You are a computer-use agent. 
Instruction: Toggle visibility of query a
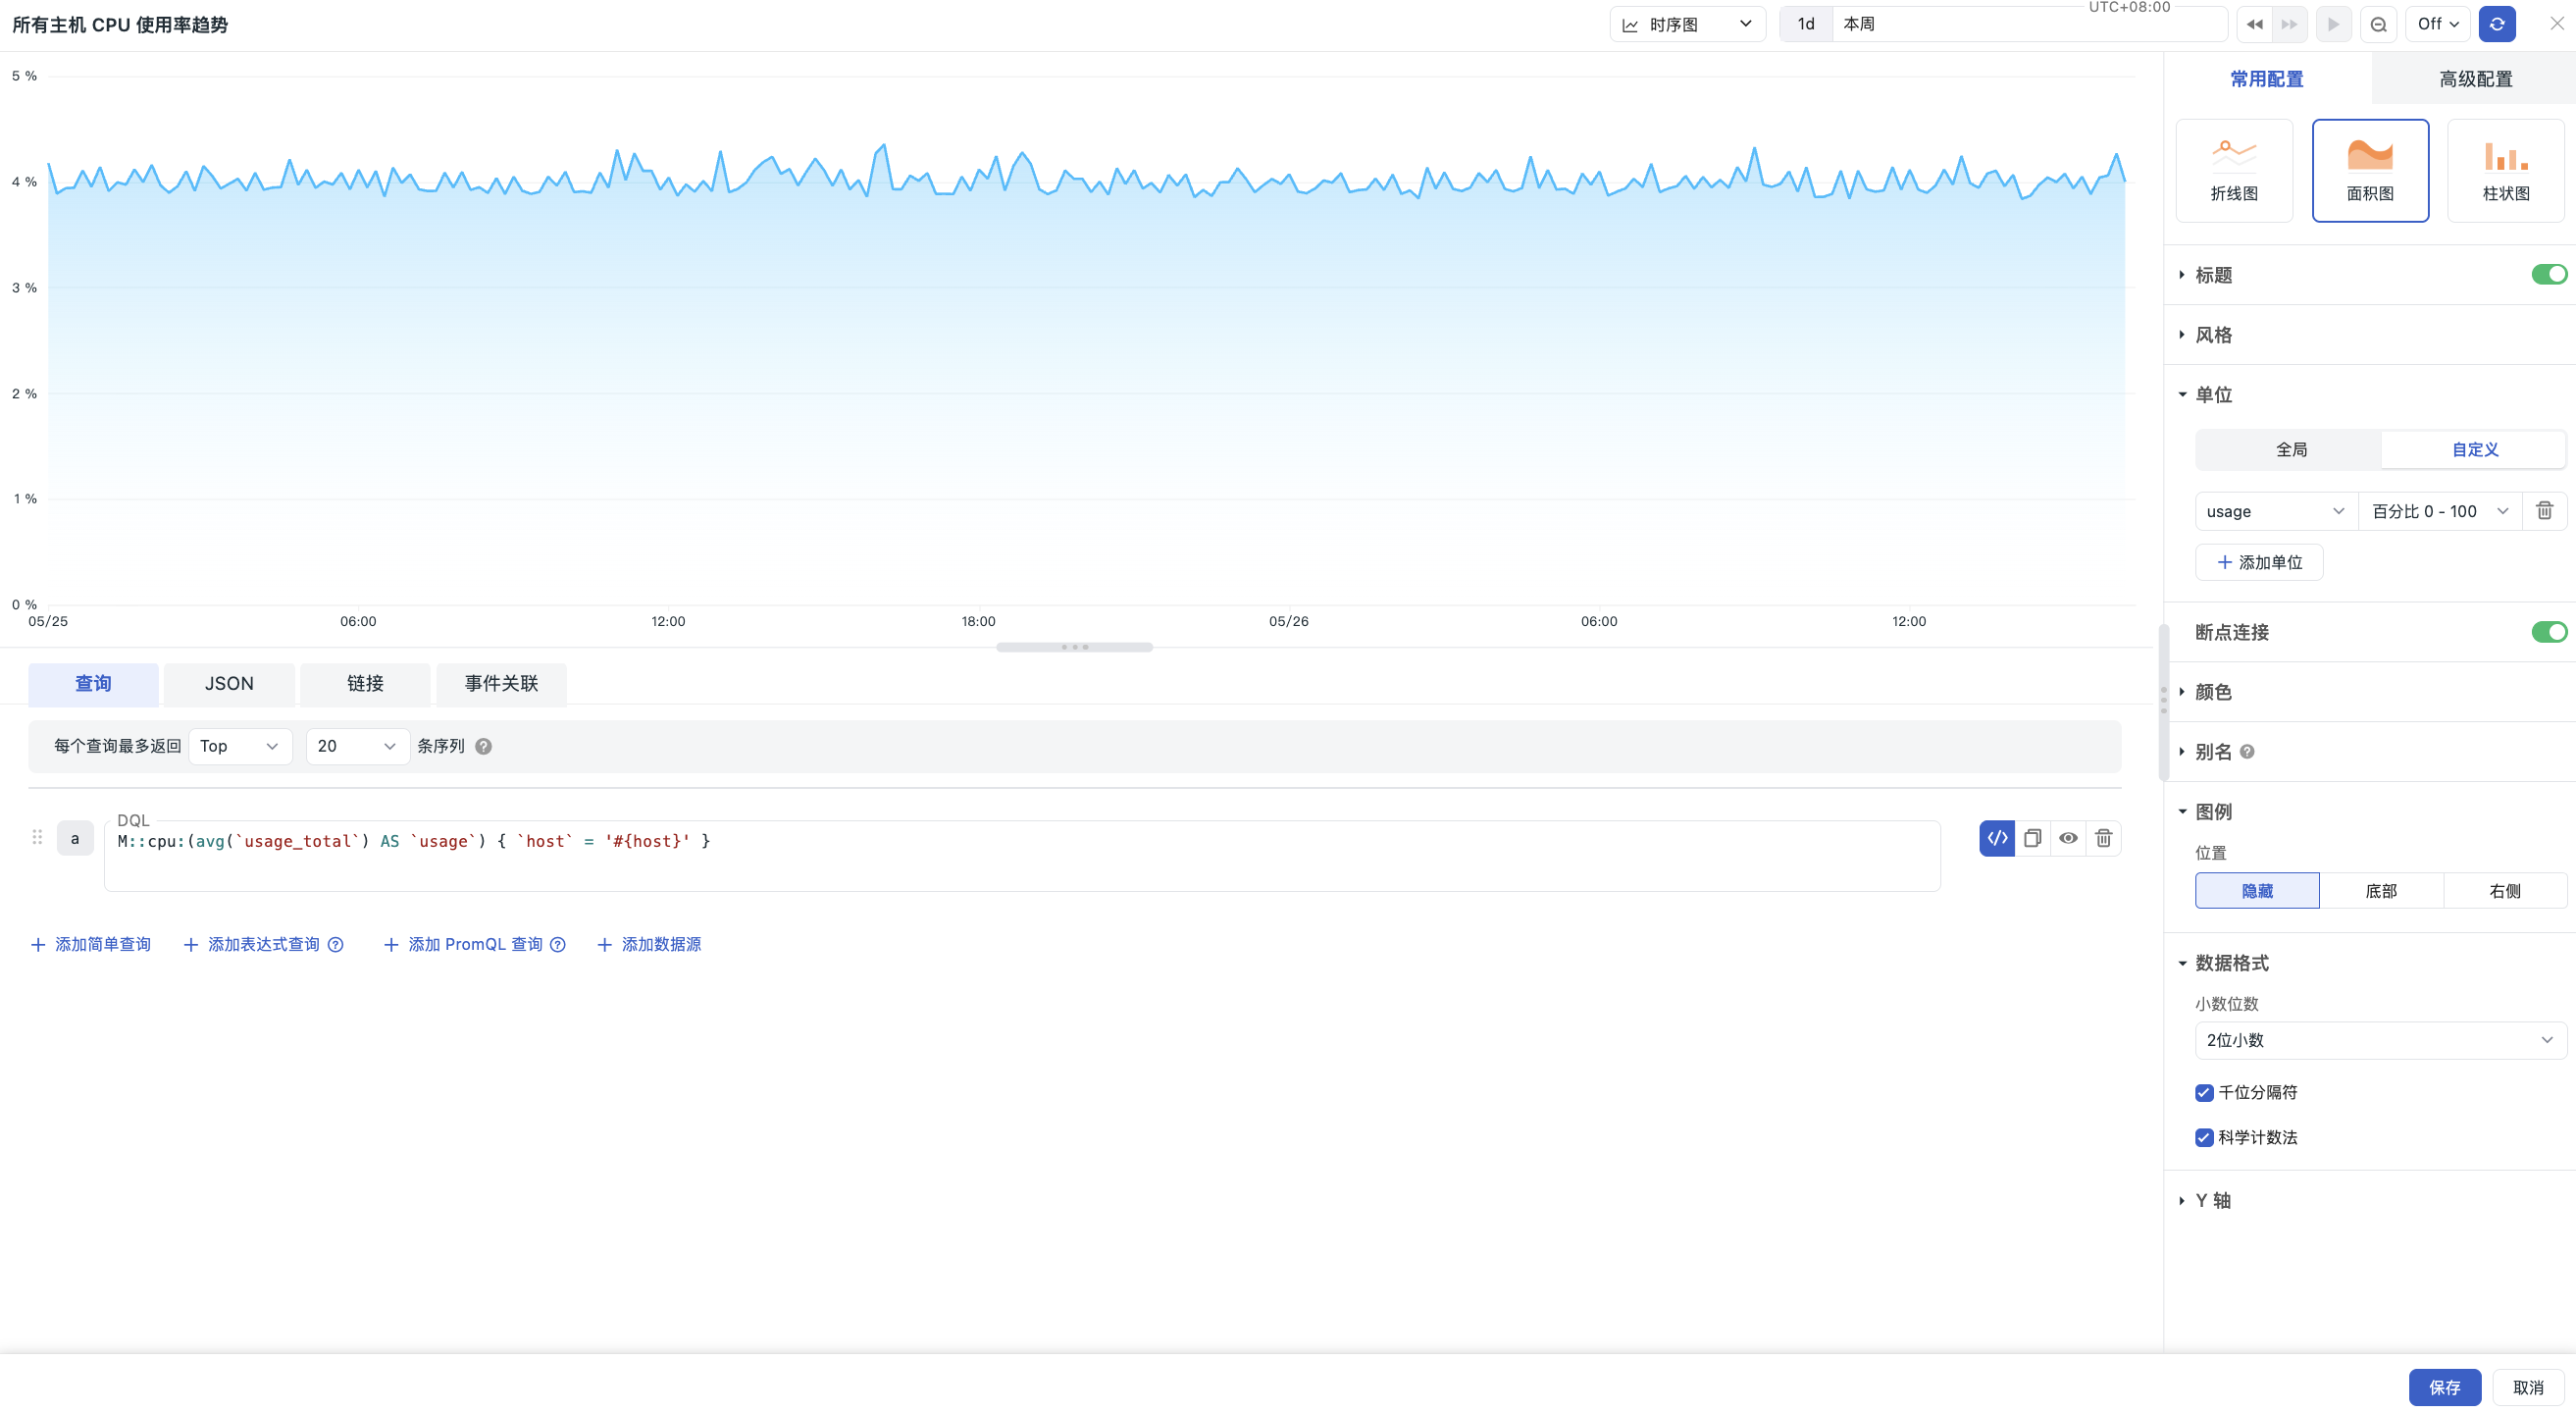point(2068,838)
